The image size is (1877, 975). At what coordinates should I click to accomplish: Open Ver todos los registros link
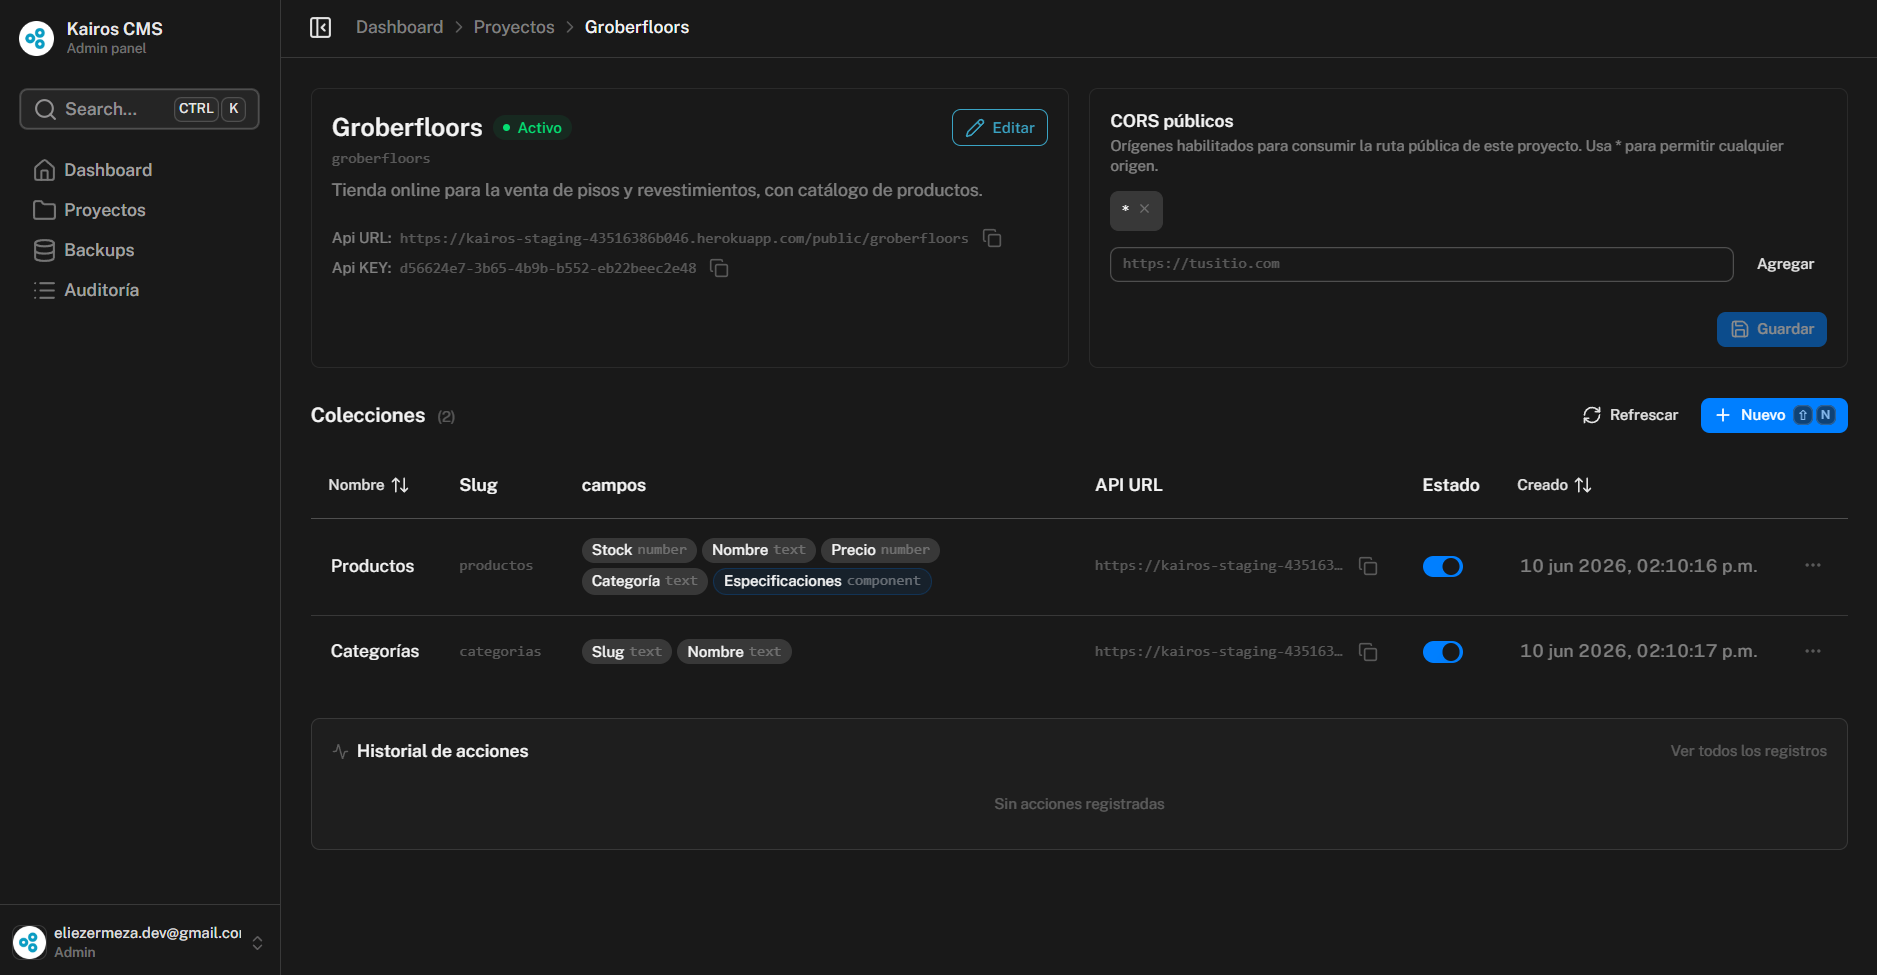1748,751
